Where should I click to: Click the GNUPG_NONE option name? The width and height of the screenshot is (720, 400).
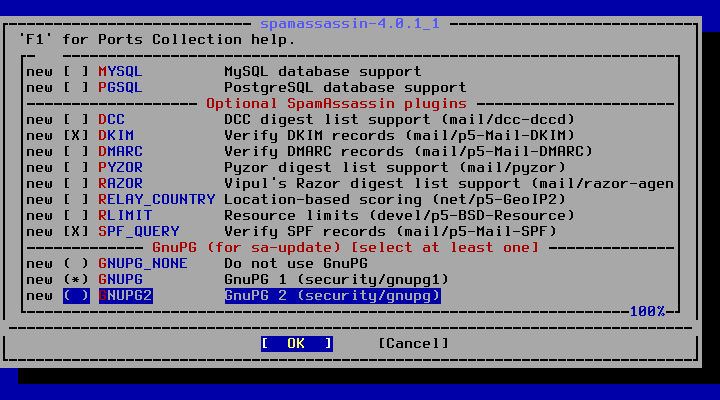pos(143,264)
